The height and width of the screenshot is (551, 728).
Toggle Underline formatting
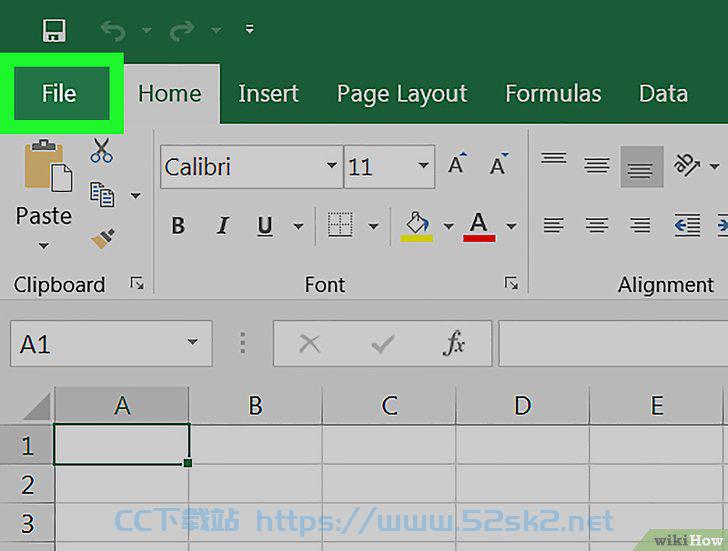tap(265, 227)
